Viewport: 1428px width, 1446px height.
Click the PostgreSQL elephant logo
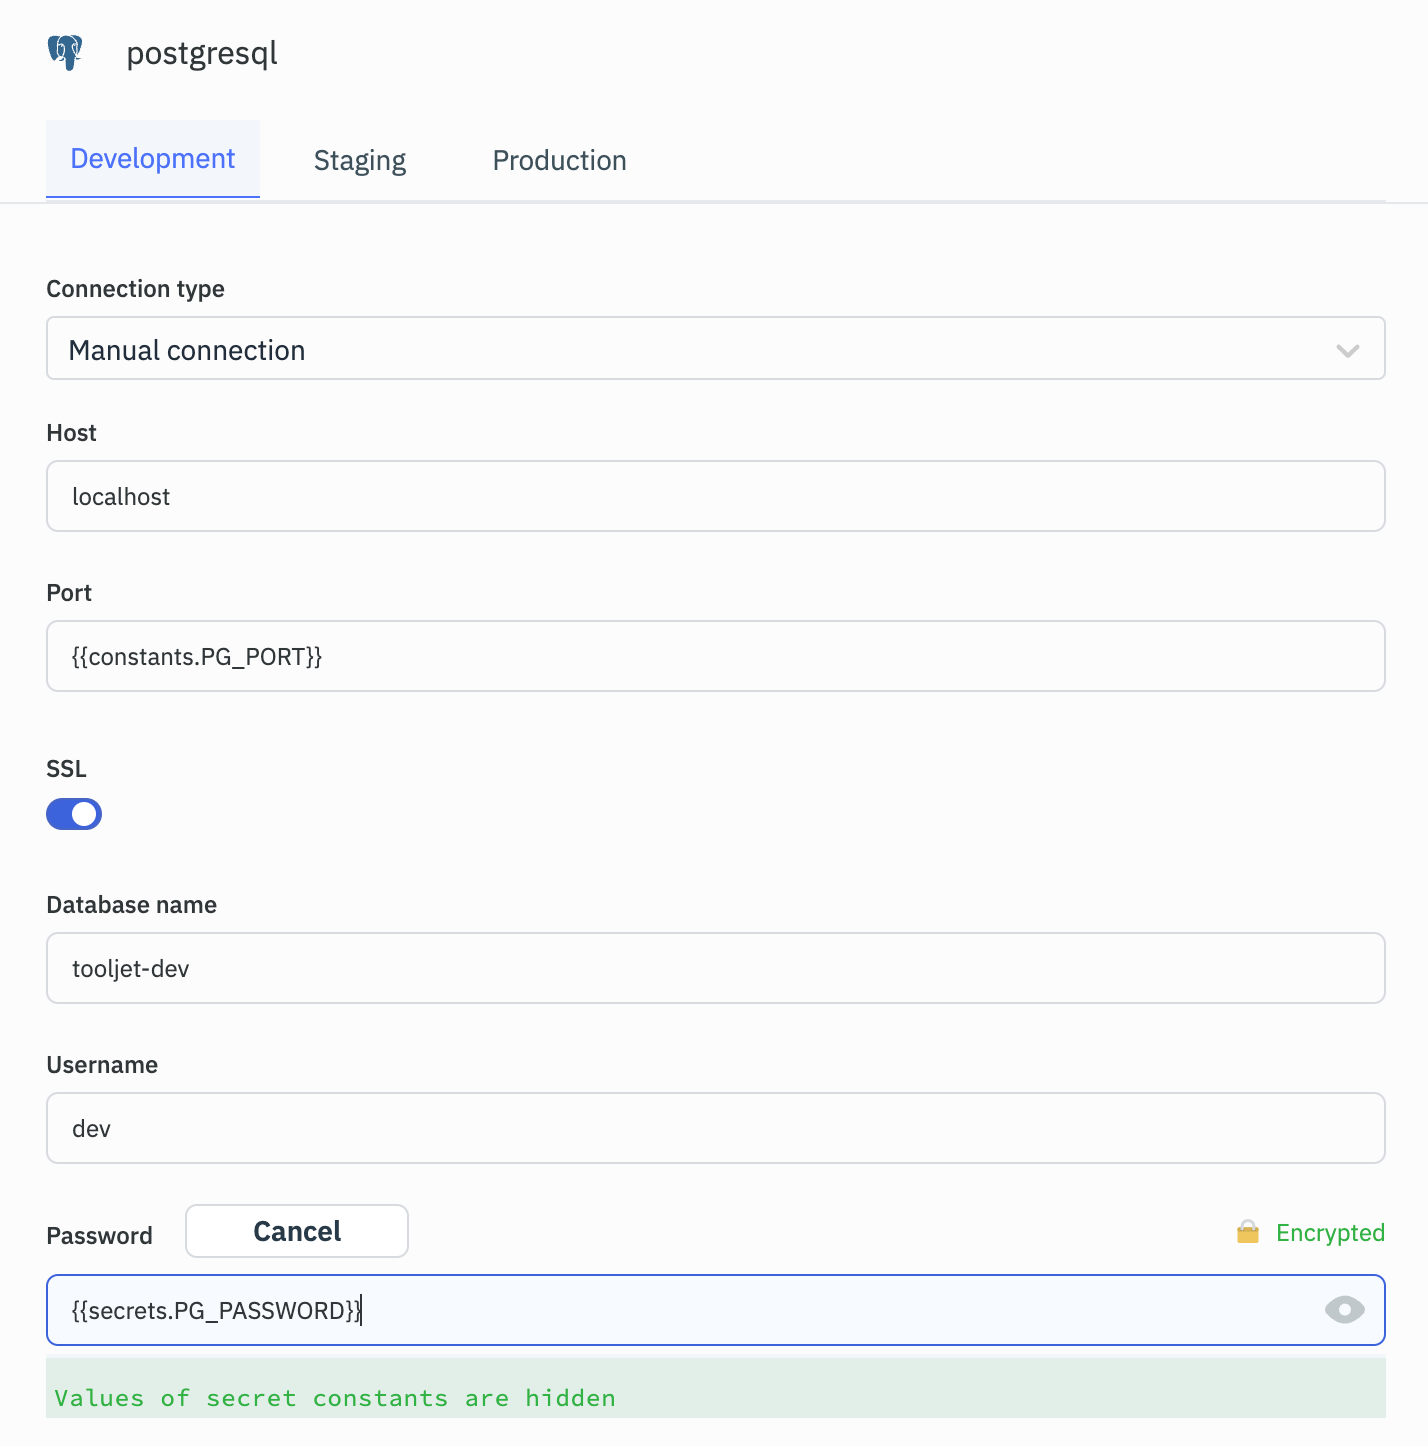click(64, 52)
